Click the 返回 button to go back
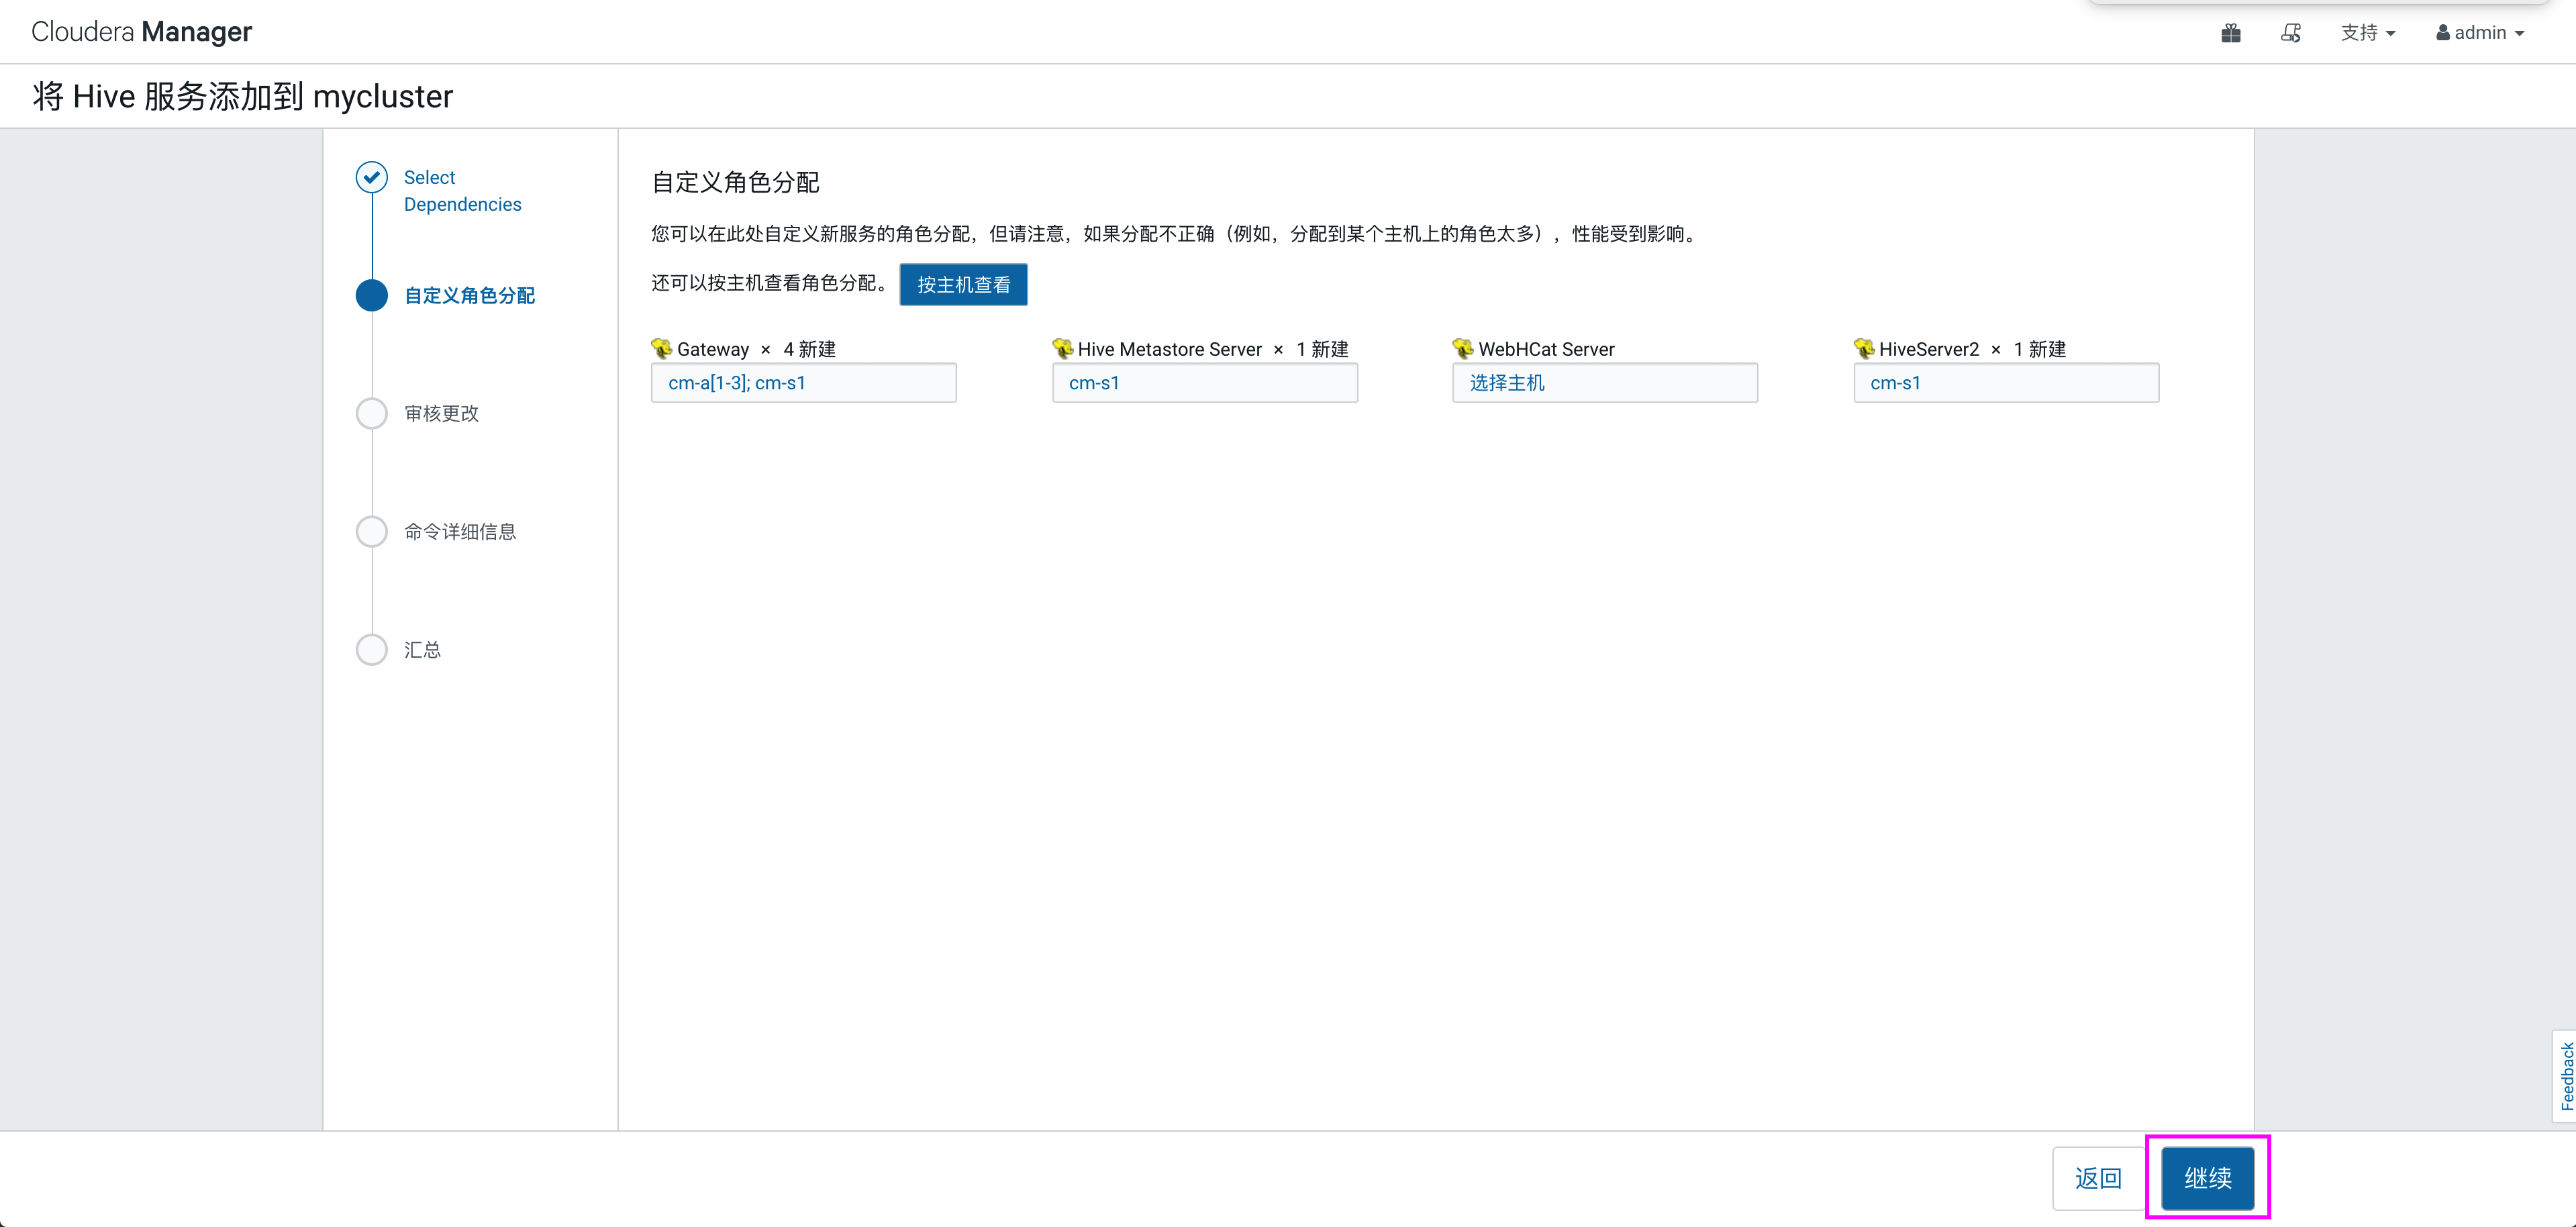 [x=2100, y=1178]
